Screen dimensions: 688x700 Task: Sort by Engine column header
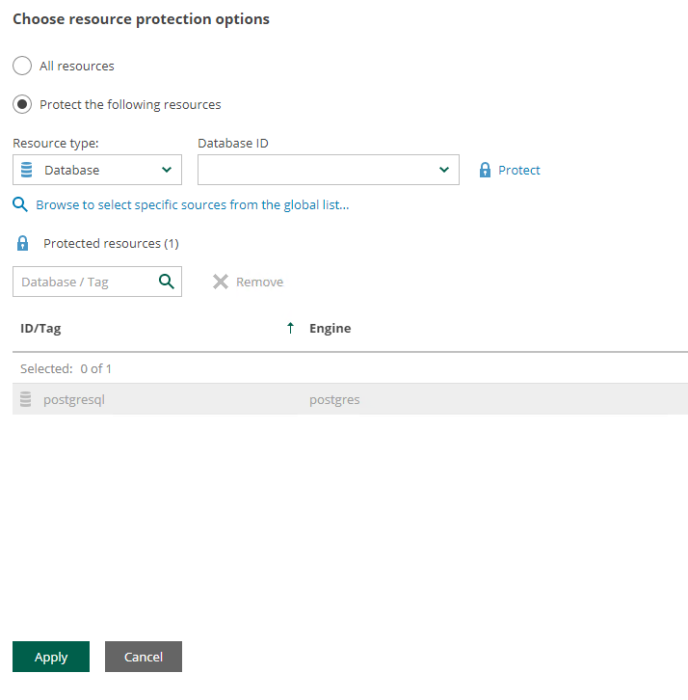coord(330,329)
